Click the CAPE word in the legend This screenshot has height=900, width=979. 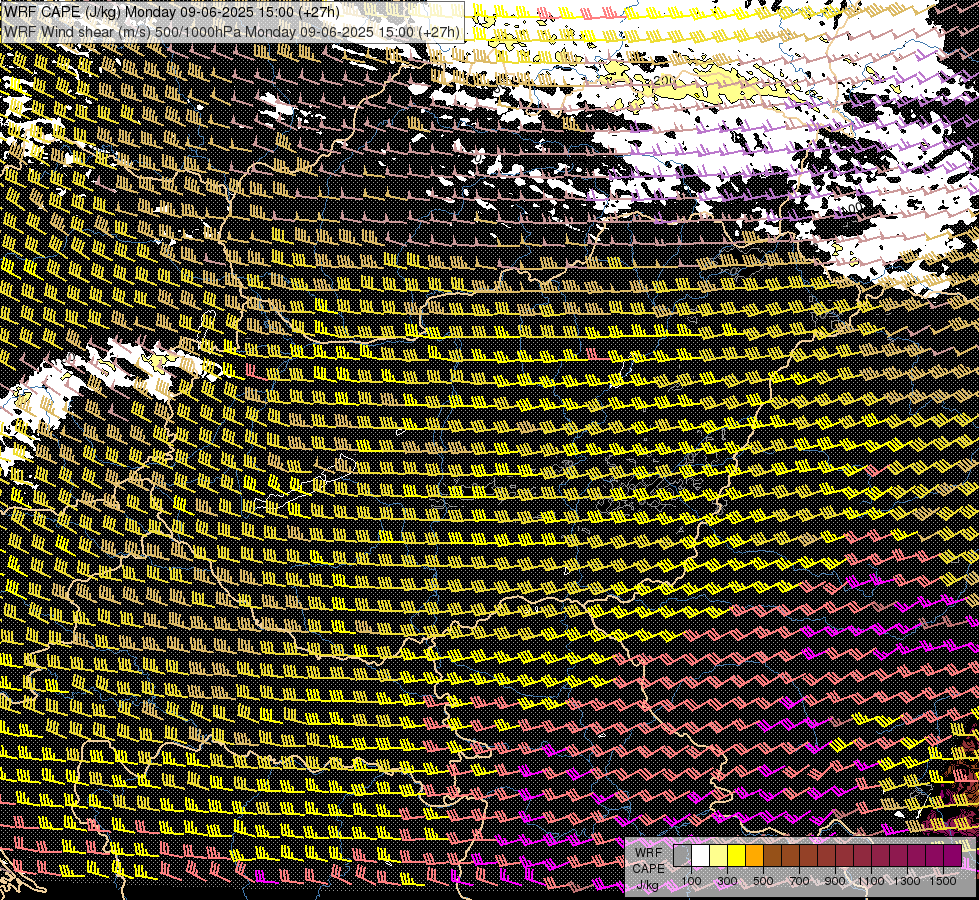coord(648,869)
